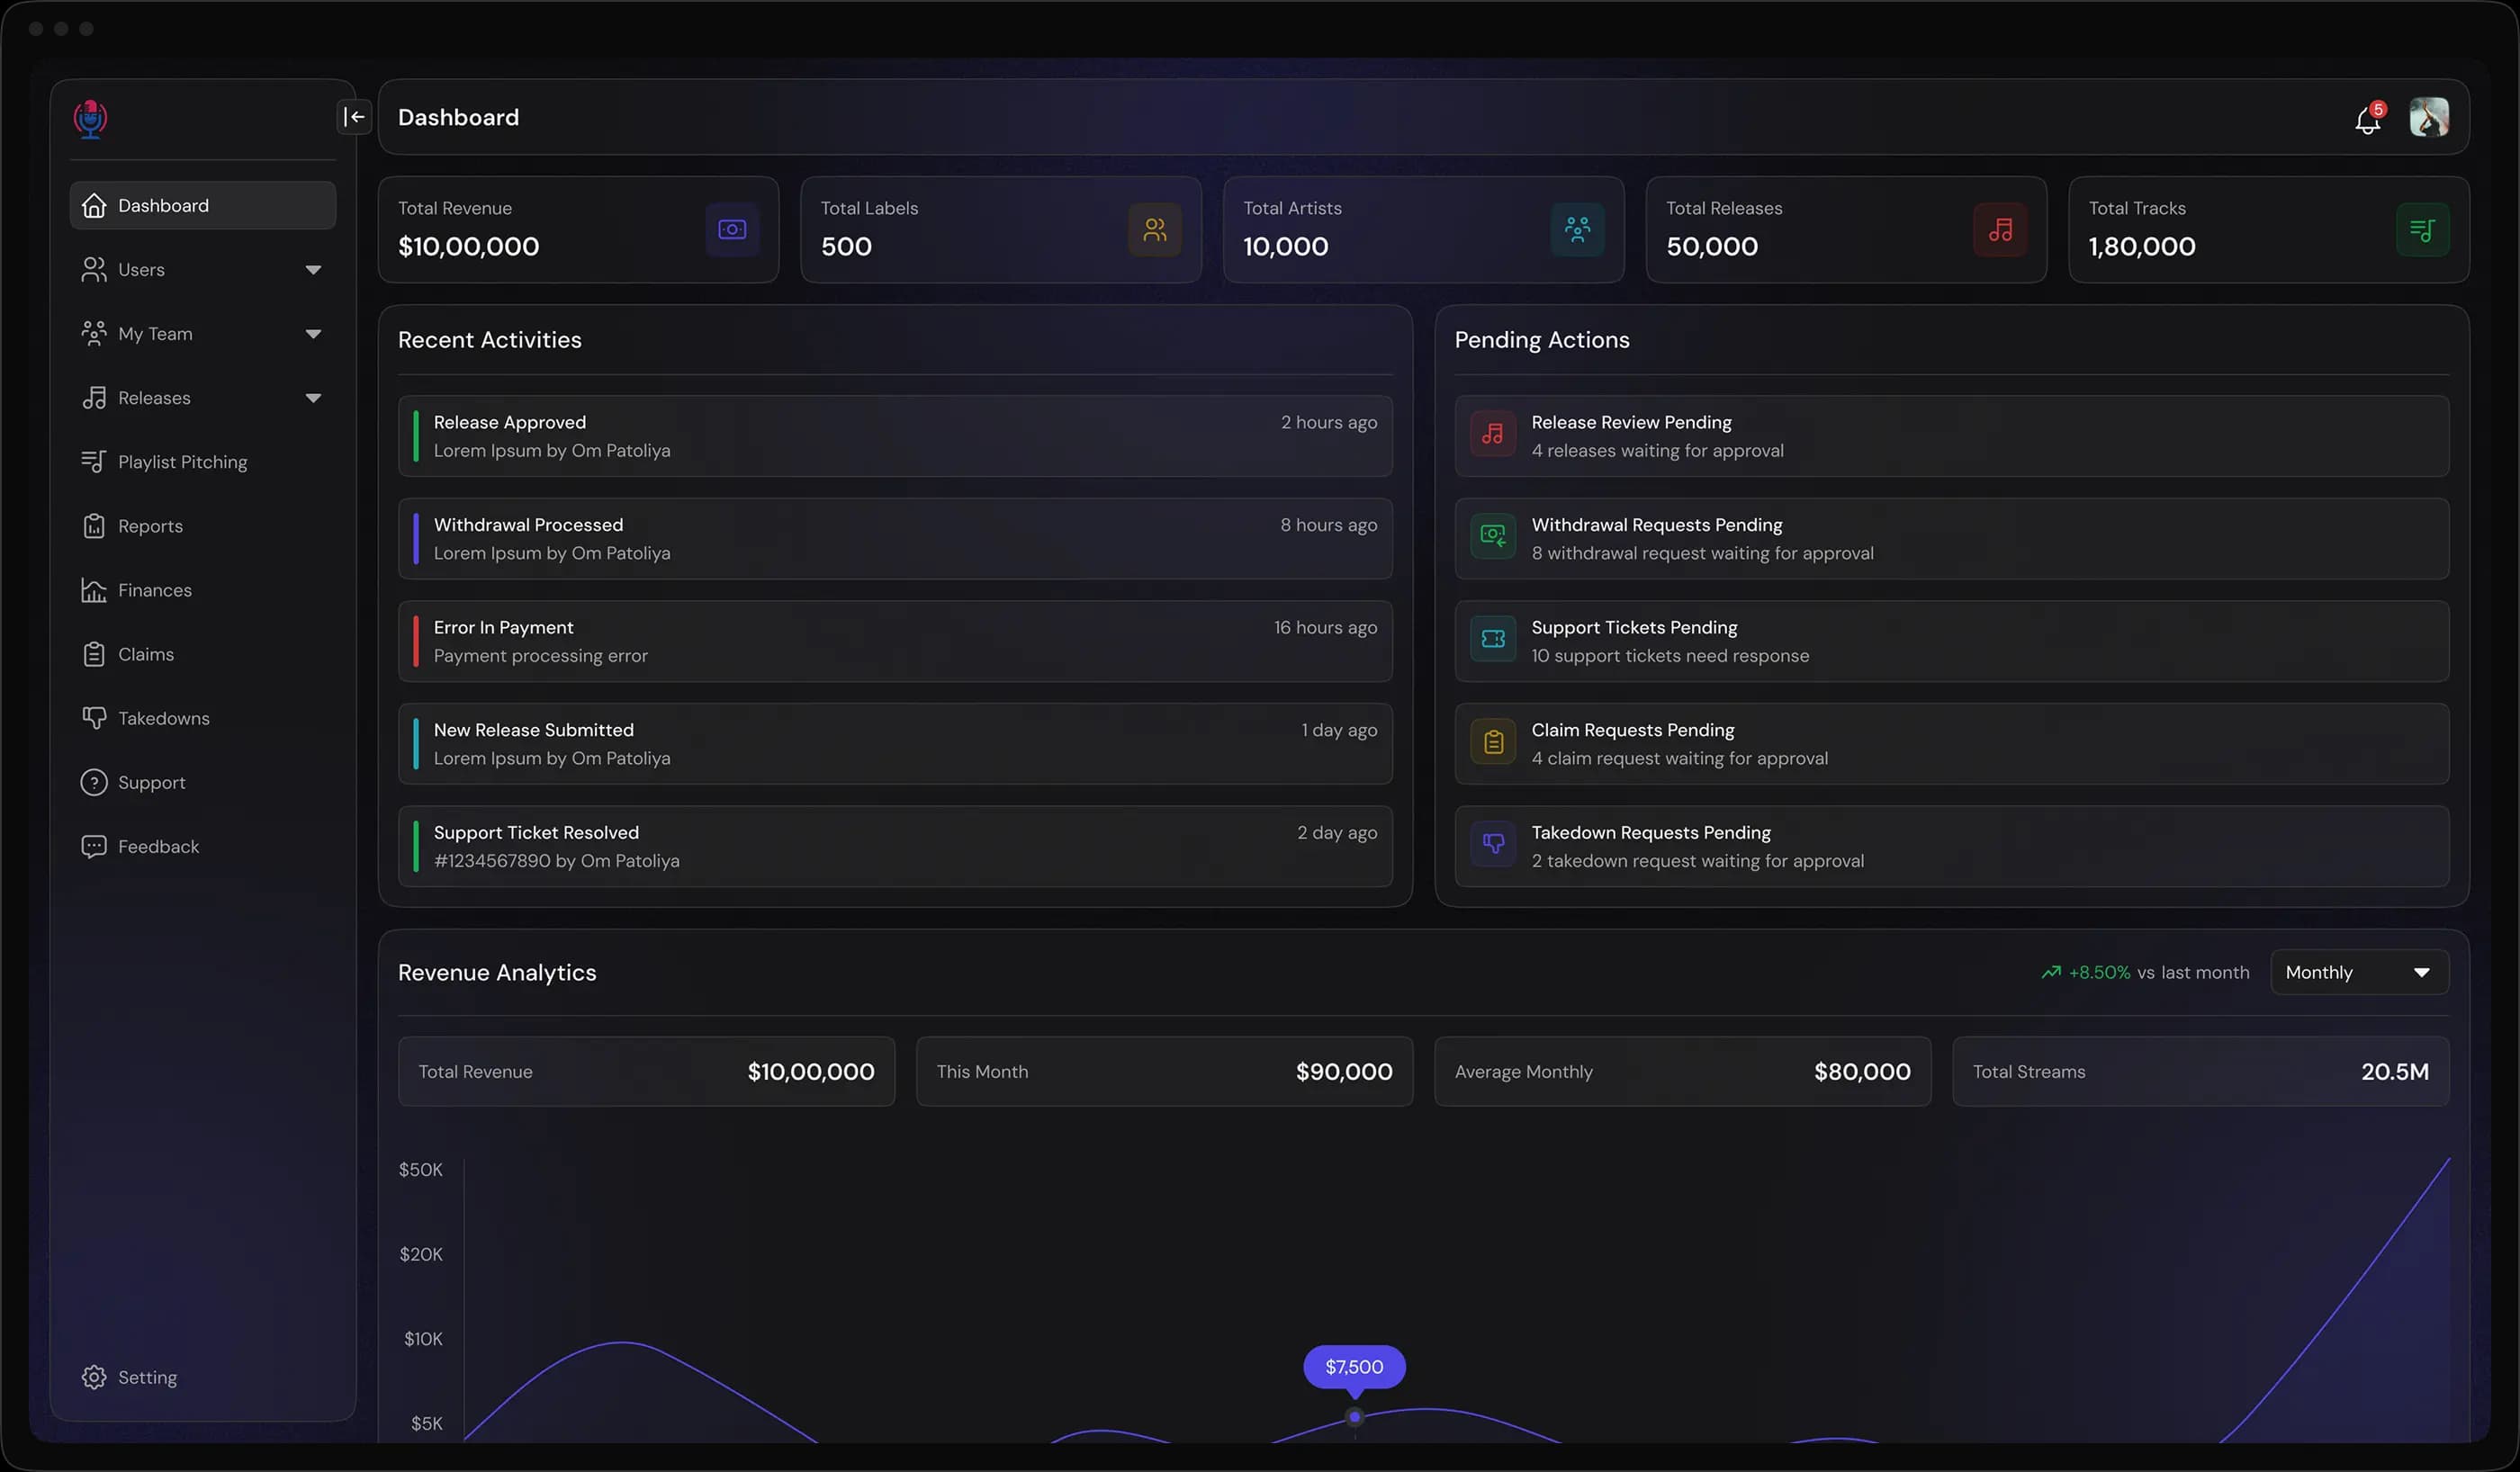
Task: Go to Reports in the sidebar
Action: (x=203, y=526)
